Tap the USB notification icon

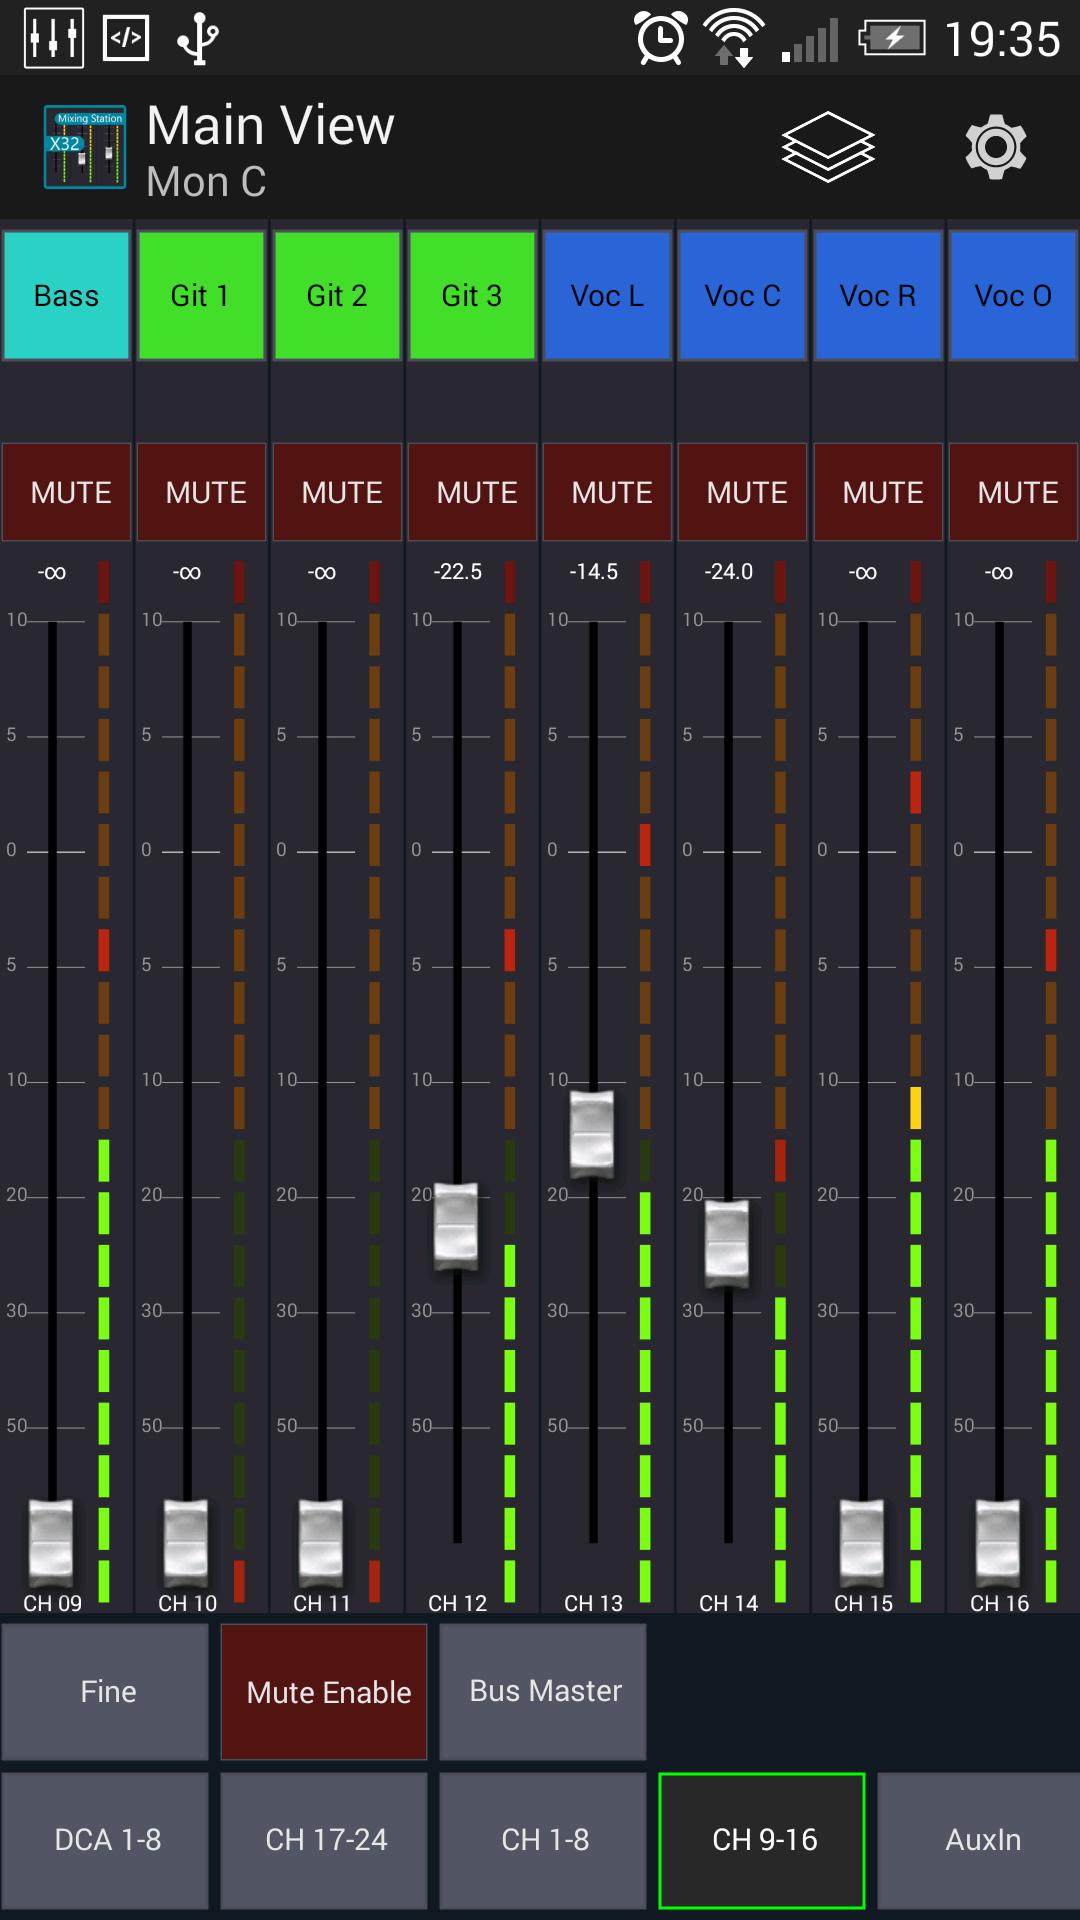[x=197, y=39]
